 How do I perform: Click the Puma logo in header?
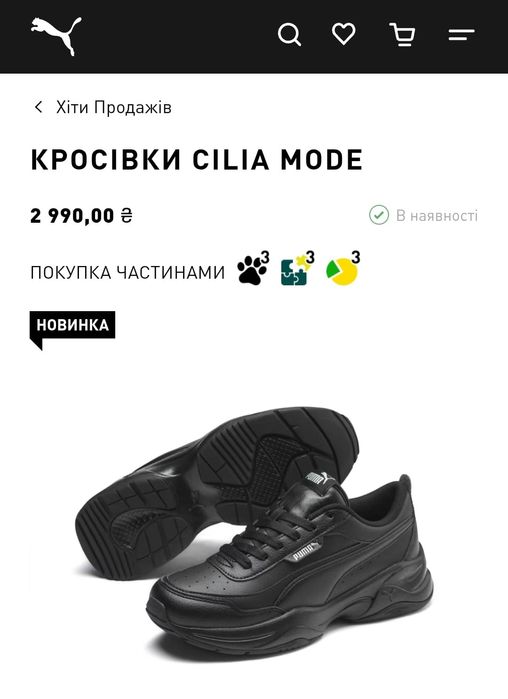(x=56, y=36)
